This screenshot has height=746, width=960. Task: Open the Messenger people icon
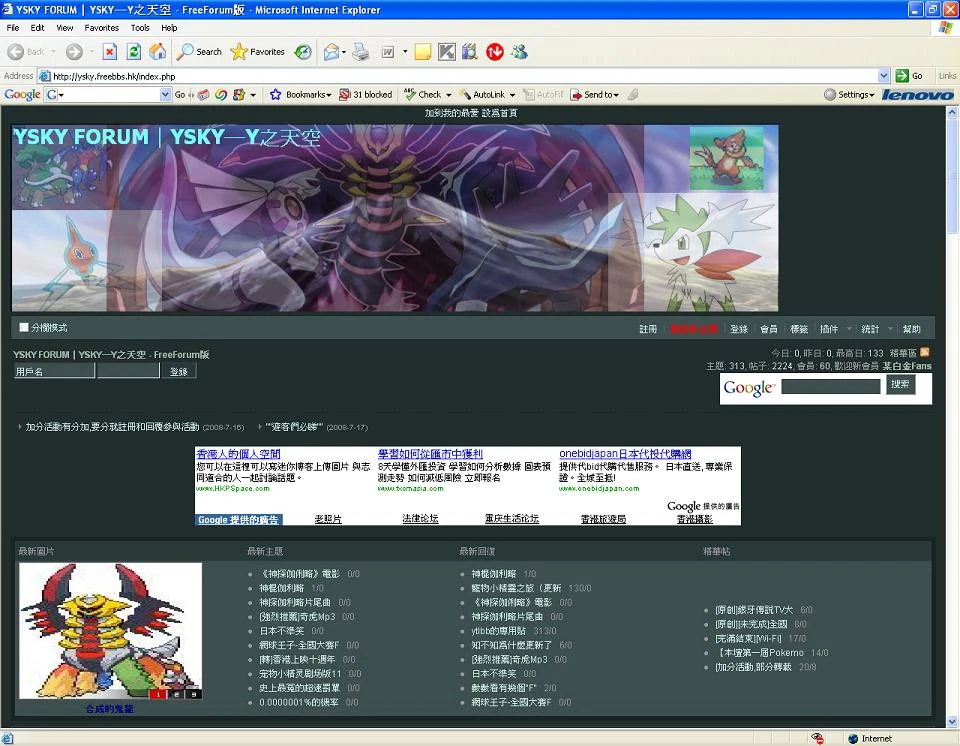[520, 52]
